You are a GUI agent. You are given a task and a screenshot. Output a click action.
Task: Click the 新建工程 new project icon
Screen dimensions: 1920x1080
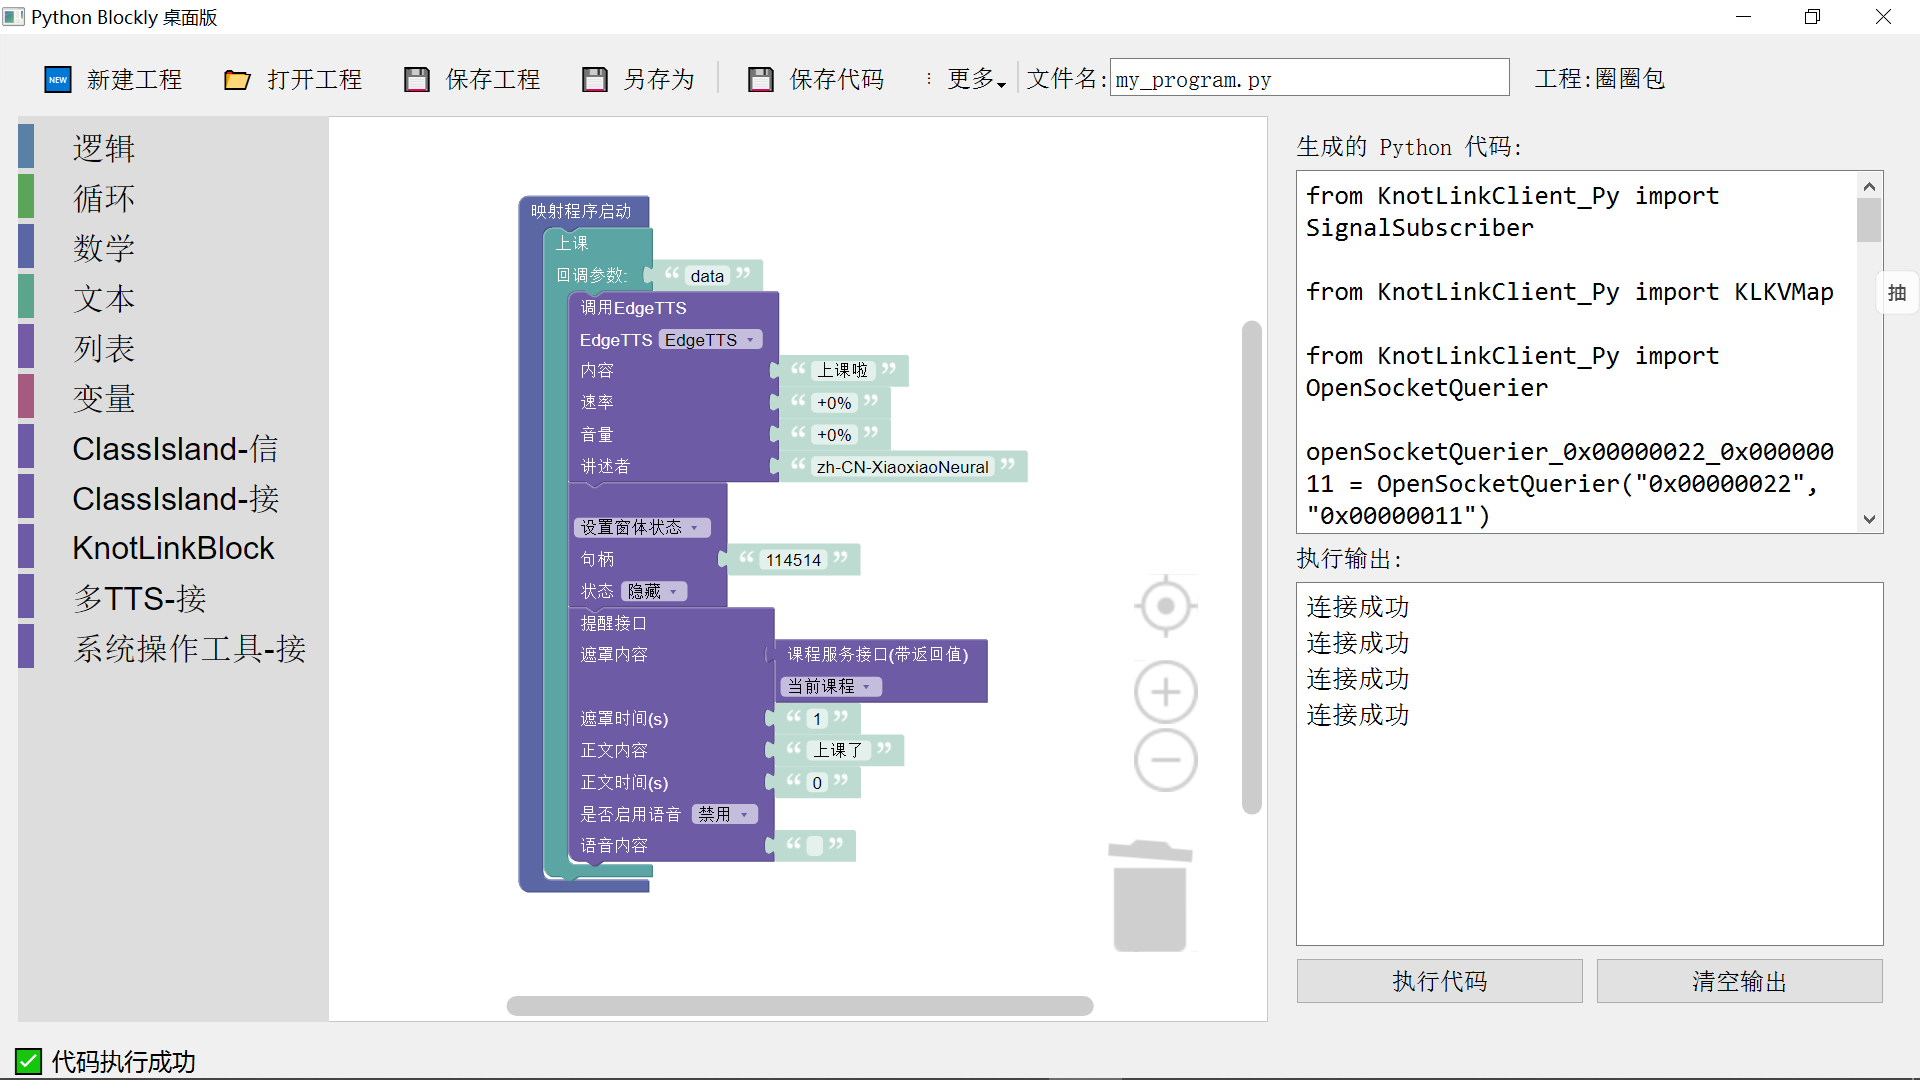(58, 79)
